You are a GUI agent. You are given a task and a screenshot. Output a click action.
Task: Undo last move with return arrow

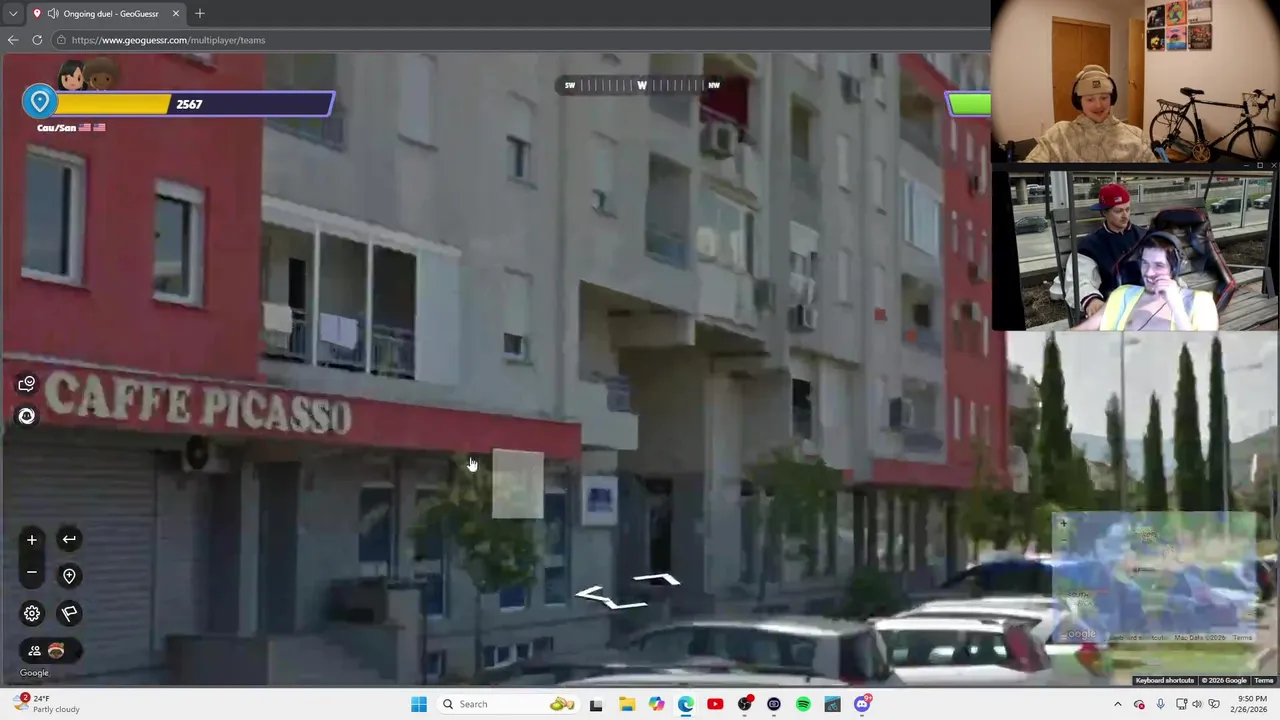click(x=69, y=540)
